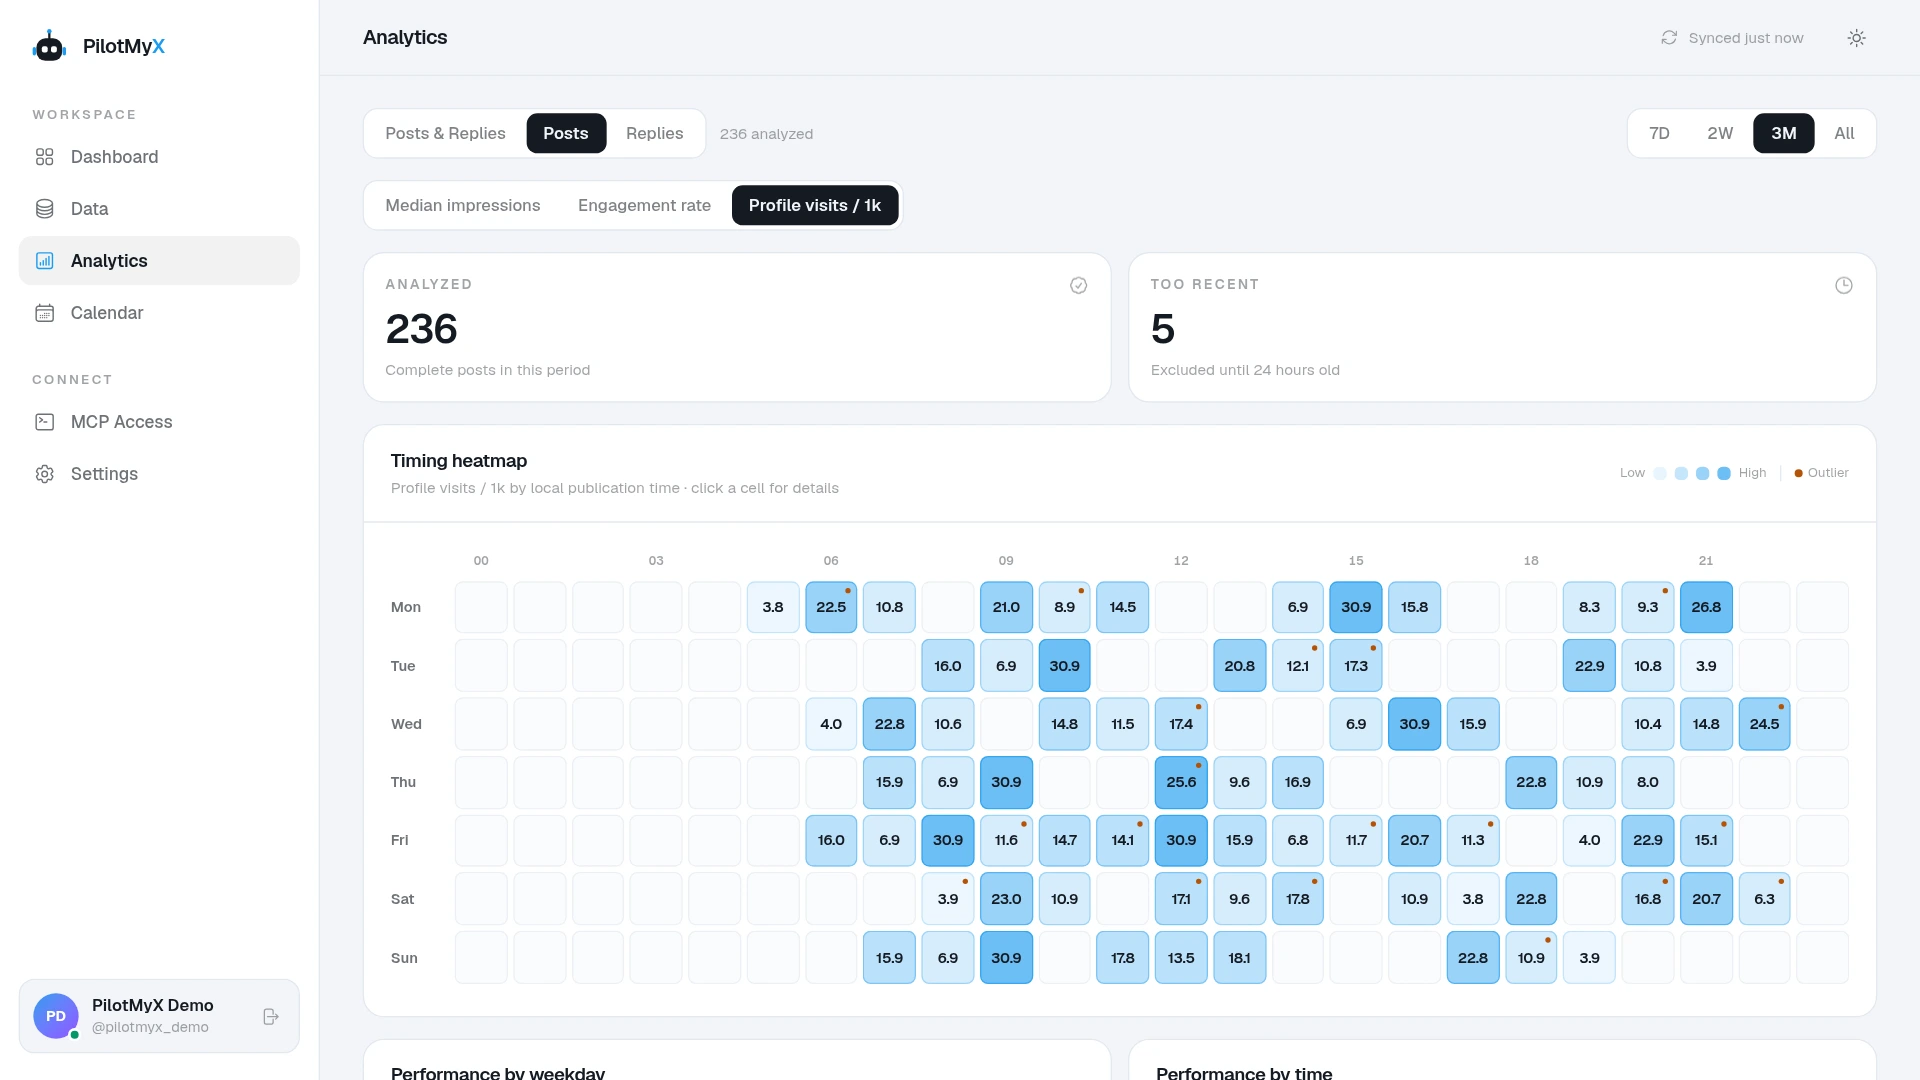Click the Synced just now status
The height and width of the screenshot is (1080, 1920).
point(1733,38)
